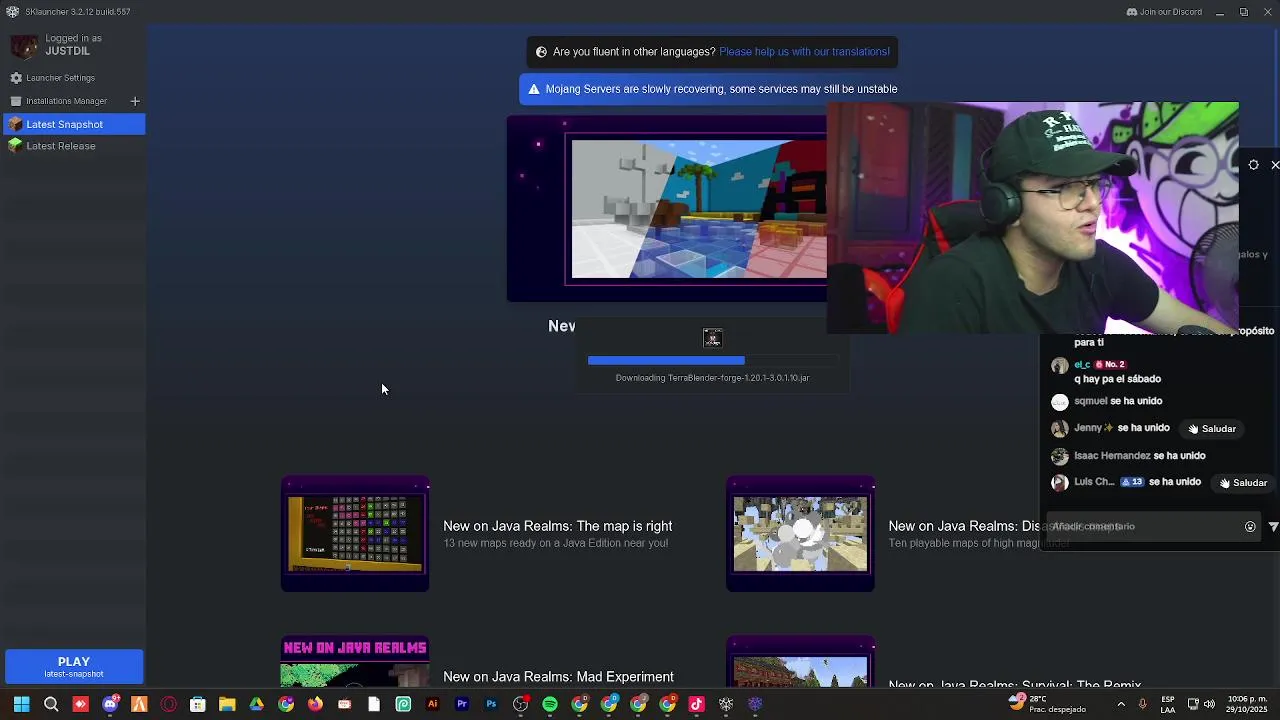
Task: Click sqmuel se ha unido chat line
Action: point(1118,401)
